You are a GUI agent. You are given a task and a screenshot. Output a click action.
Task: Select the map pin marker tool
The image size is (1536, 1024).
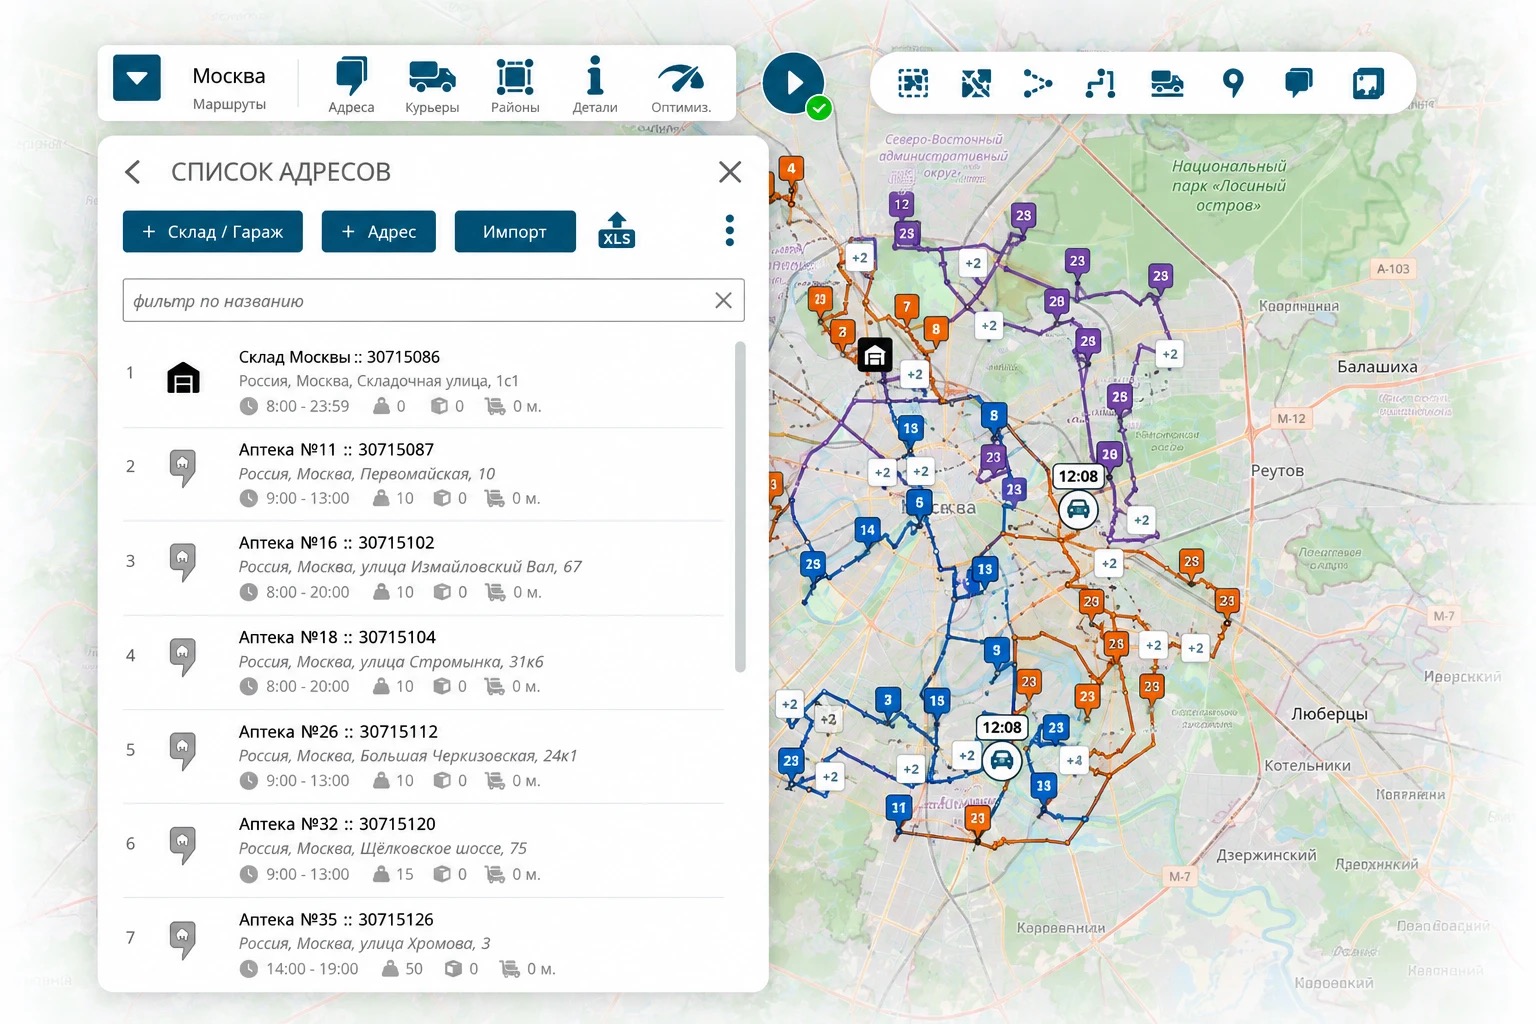tap(1233, 83)
